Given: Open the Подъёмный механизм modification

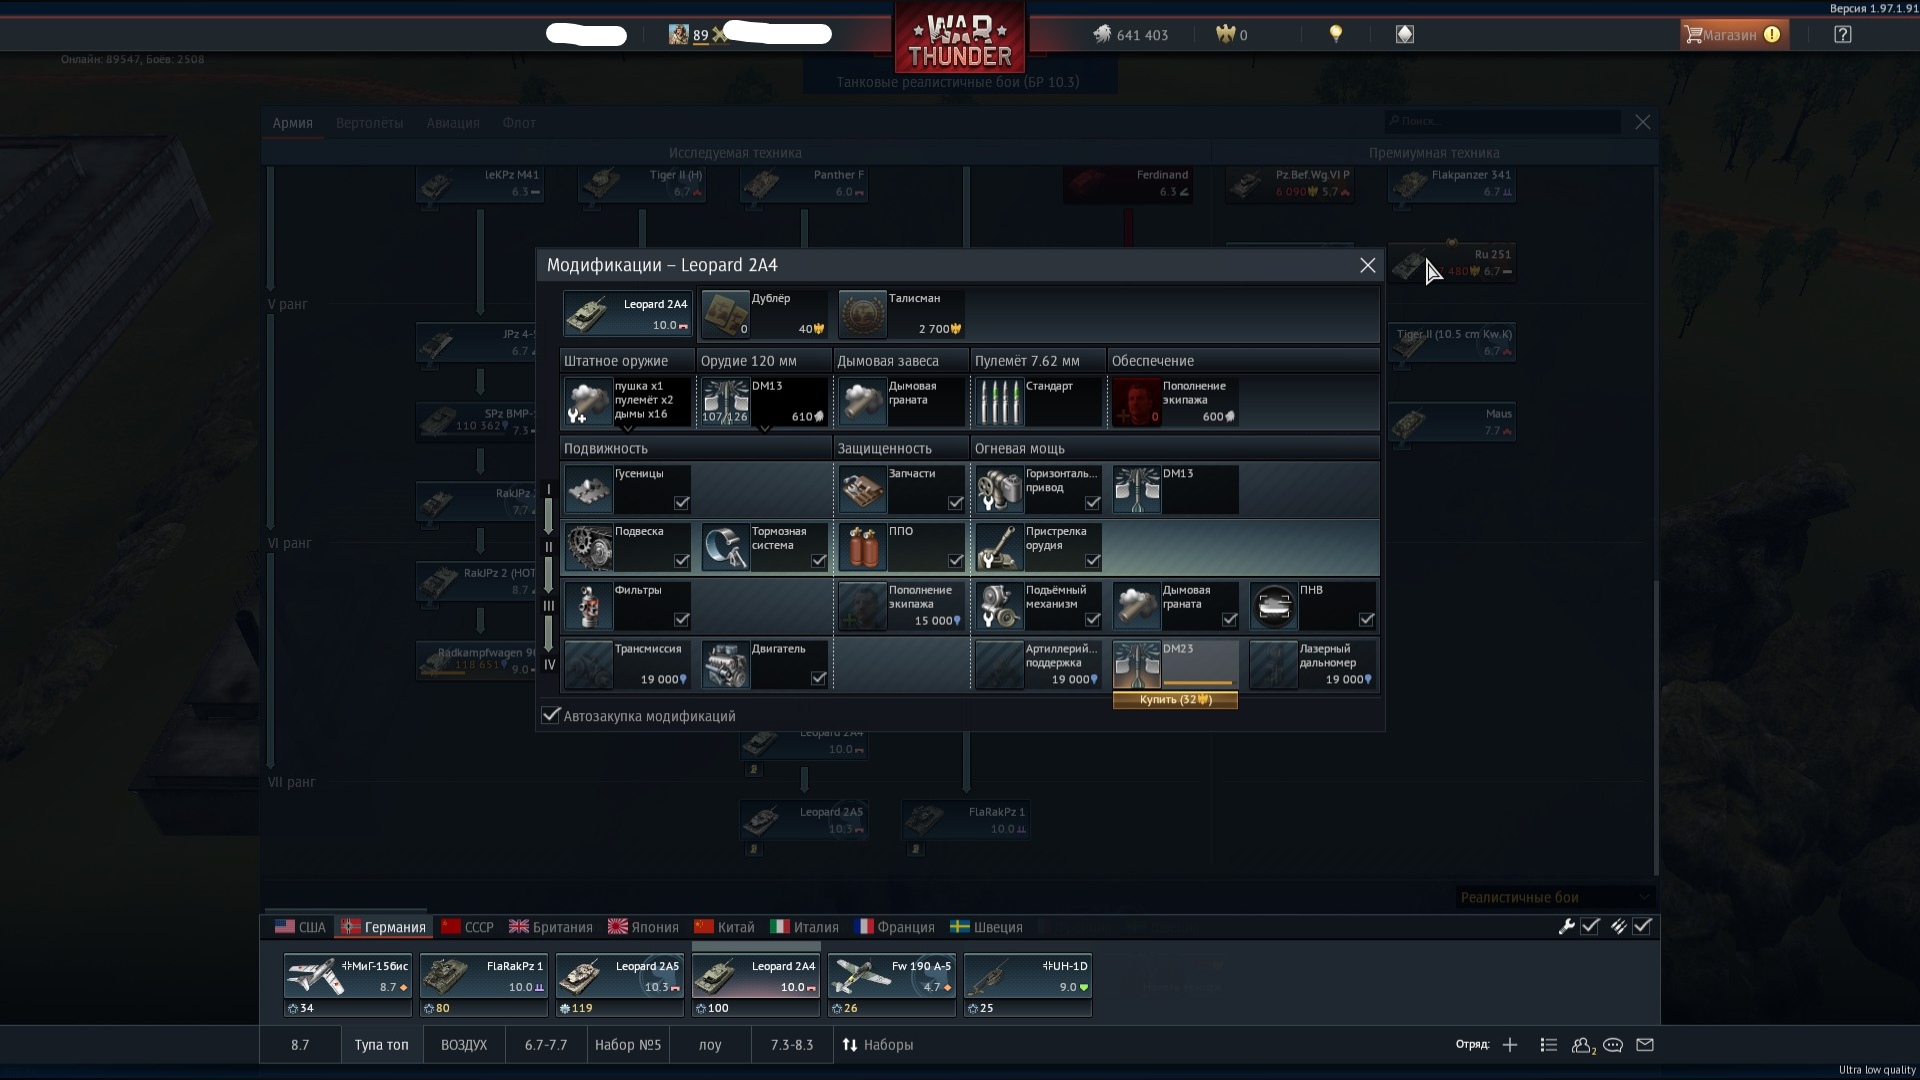Looking at the screenshot, I should (1039, 606).
